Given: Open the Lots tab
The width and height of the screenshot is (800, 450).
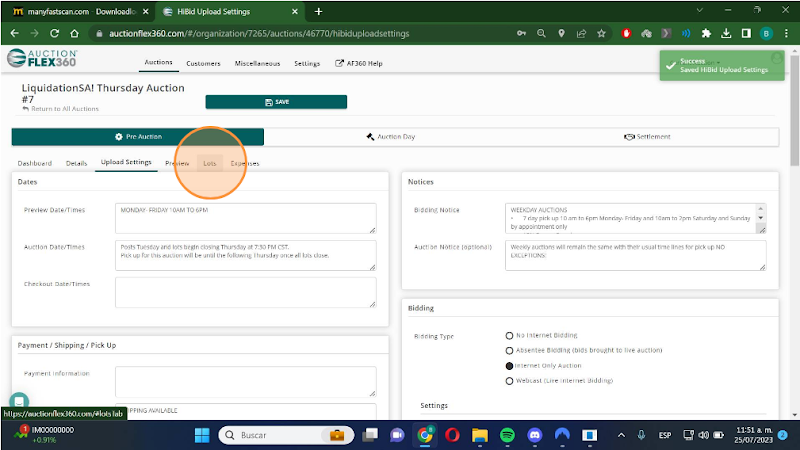Looking at the screenshot, I should (x=210, y=162).
